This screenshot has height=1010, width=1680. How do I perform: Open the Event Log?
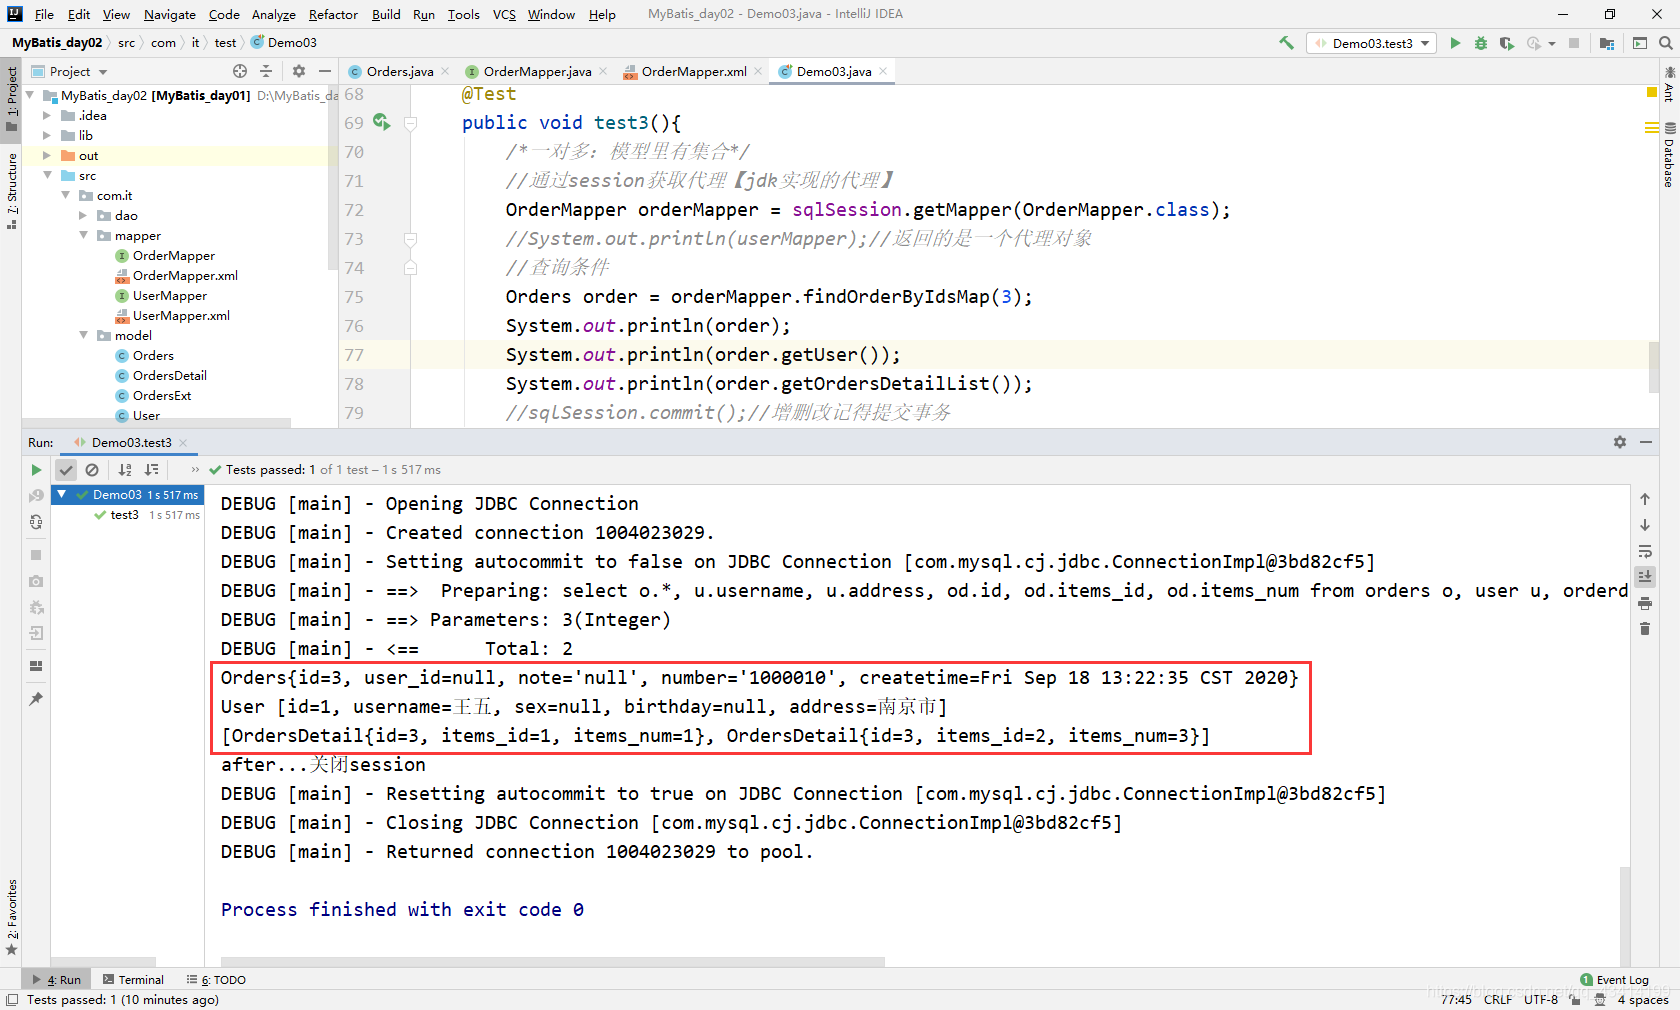click(x=1614, y=980)
